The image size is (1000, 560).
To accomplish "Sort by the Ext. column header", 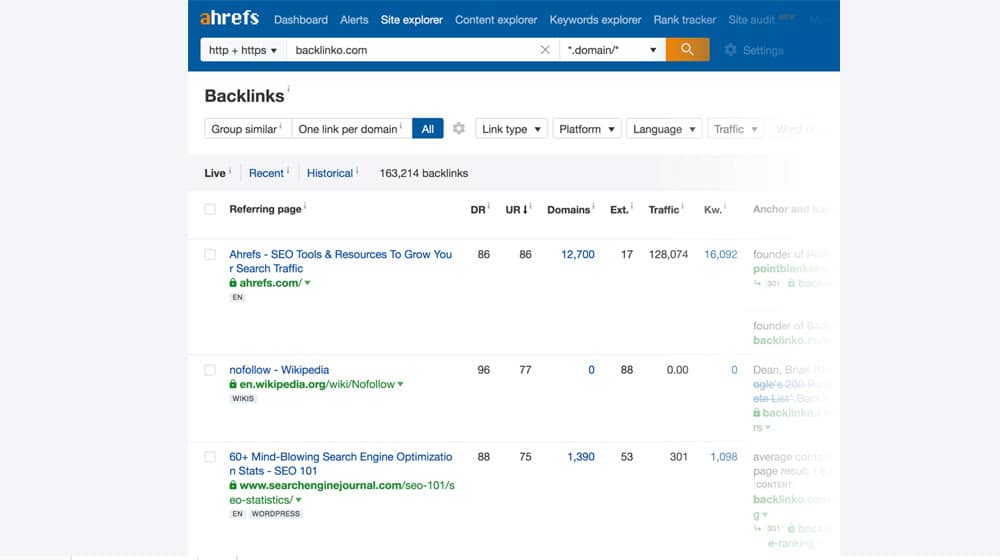I will [x=619, y=210].
